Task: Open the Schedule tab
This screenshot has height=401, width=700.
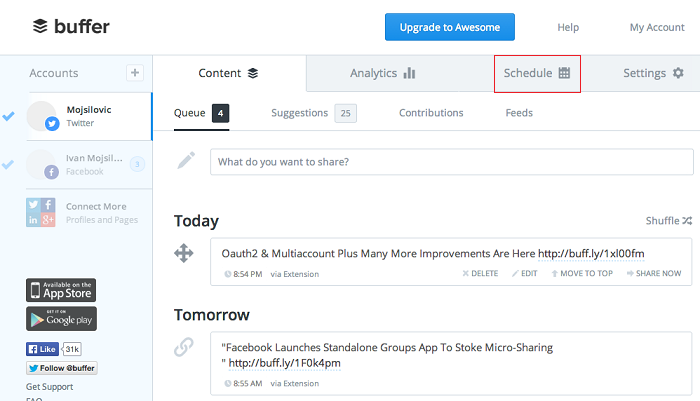Action: pyautogui.click(x=537, y=73)
